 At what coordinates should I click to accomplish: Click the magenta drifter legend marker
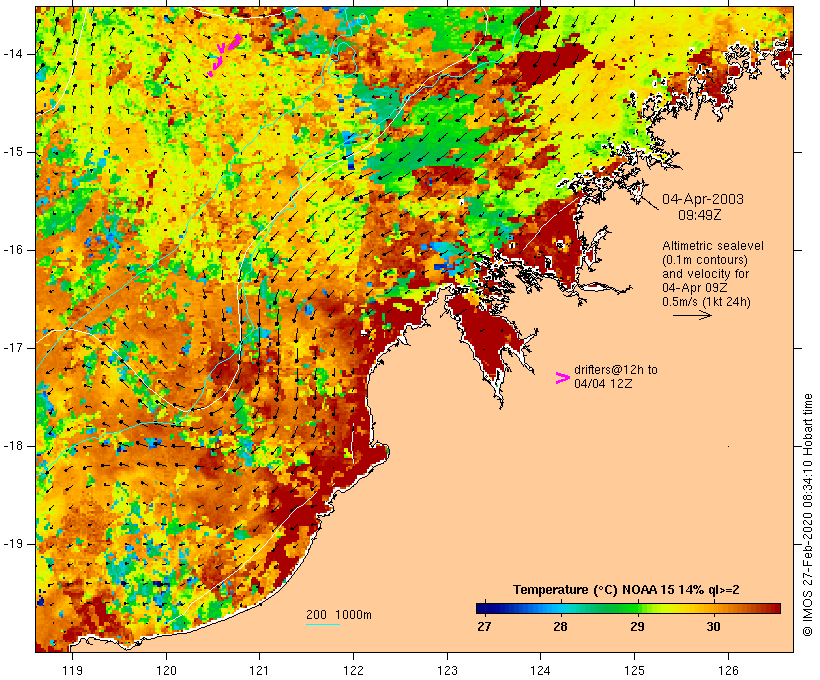click(x=562, y=378)
